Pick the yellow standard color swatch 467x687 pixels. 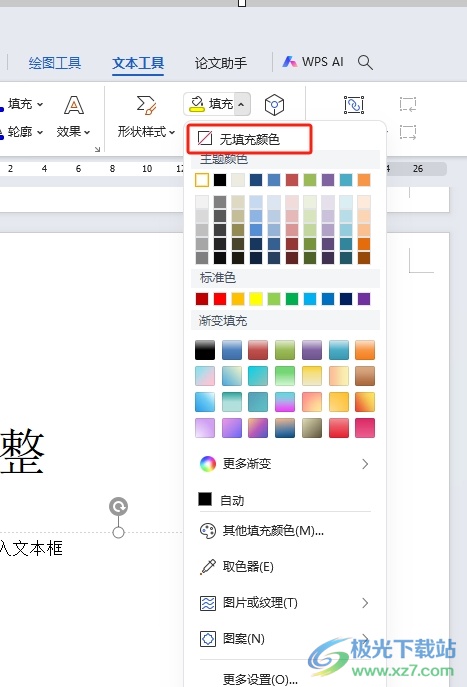click(x=256, y=299)
